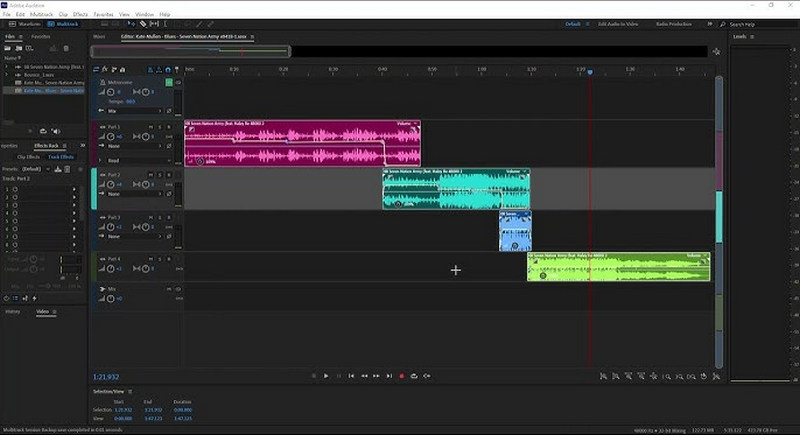The width and height of the screenshot is (800, 435).
Task: Click the Import File icon in Files panel
Action: (x=19, y=48)
